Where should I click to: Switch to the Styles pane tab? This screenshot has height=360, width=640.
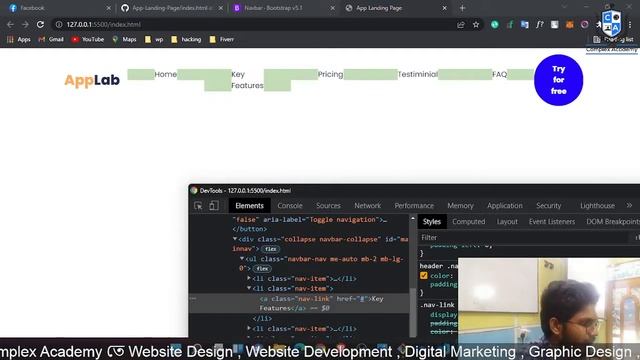[431, 222]
